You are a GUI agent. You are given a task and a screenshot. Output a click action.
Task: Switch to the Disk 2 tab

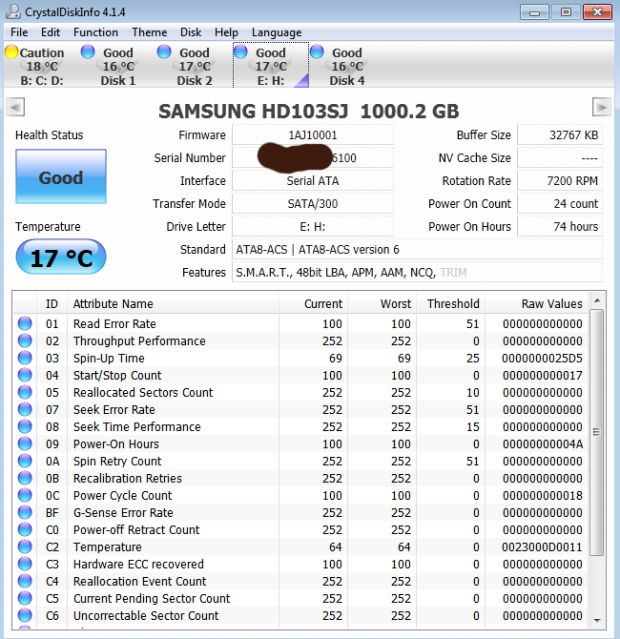point(194,66)
